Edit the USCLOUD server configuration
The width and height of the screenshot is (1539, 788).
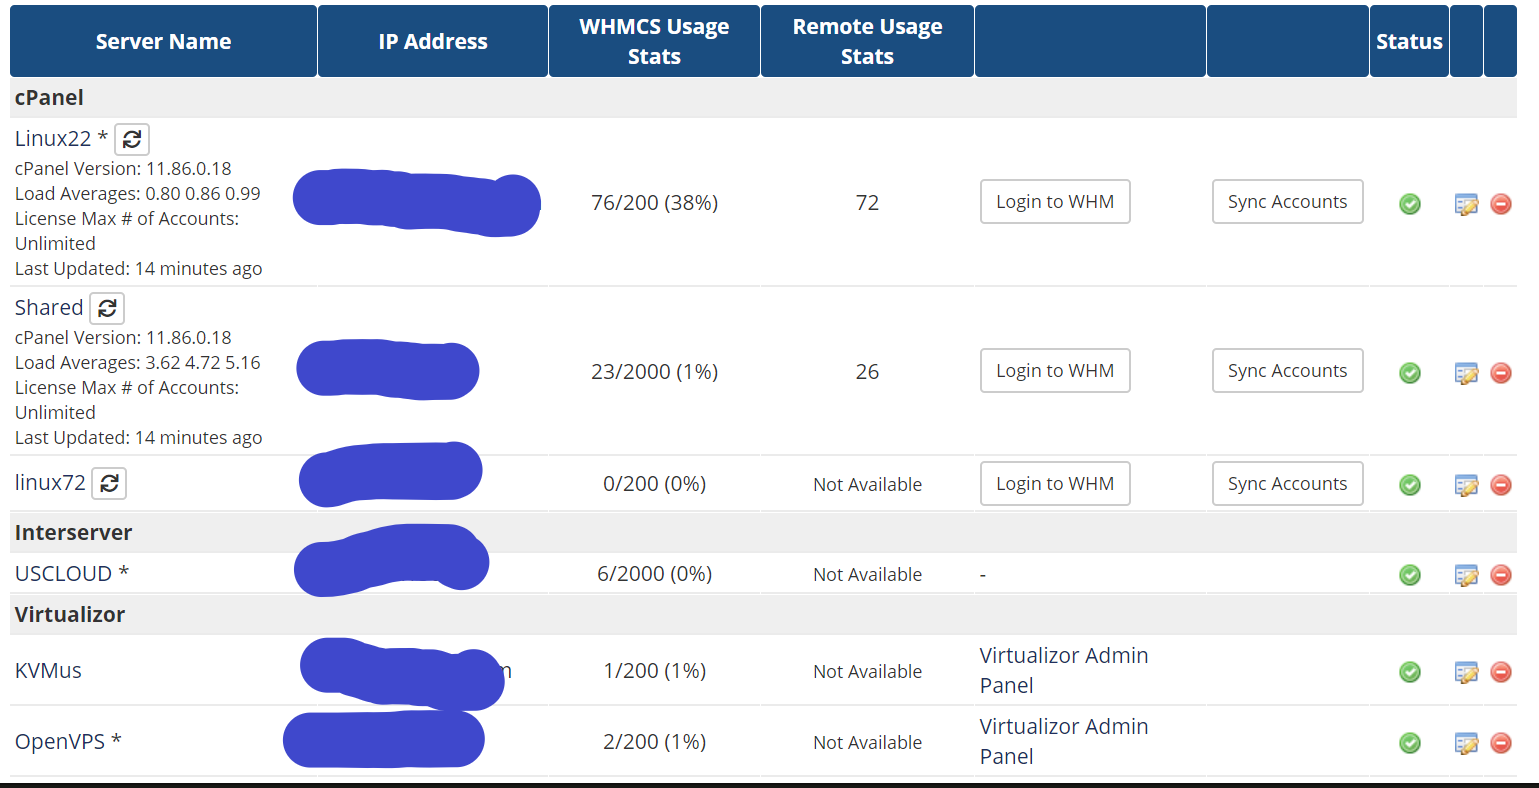1467,575
